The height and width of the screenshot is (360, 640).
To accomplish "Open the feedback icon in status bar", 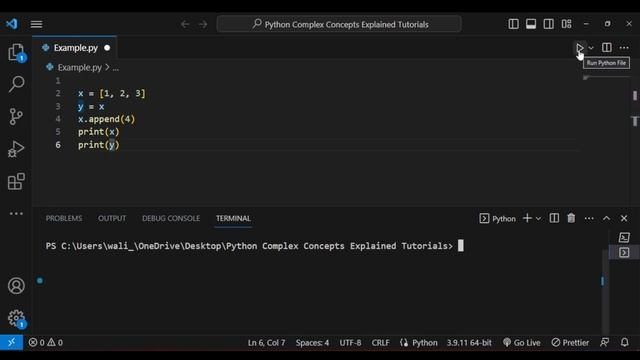I will click(605, 342).
